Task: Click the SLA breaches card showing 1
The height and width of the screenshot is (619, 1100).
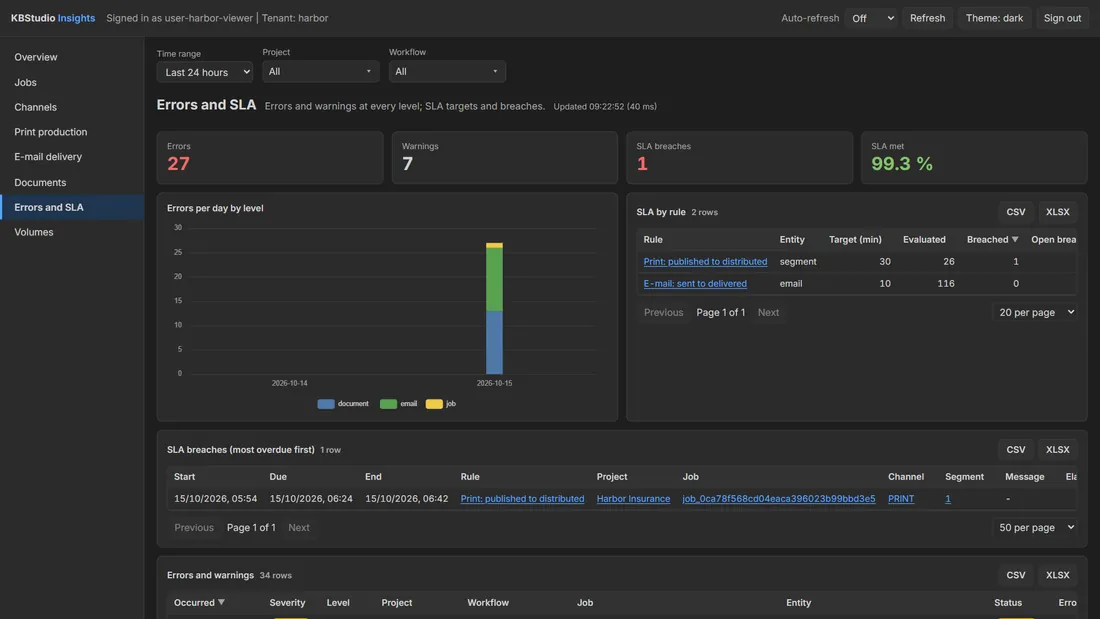Action: tap(739, 158)
